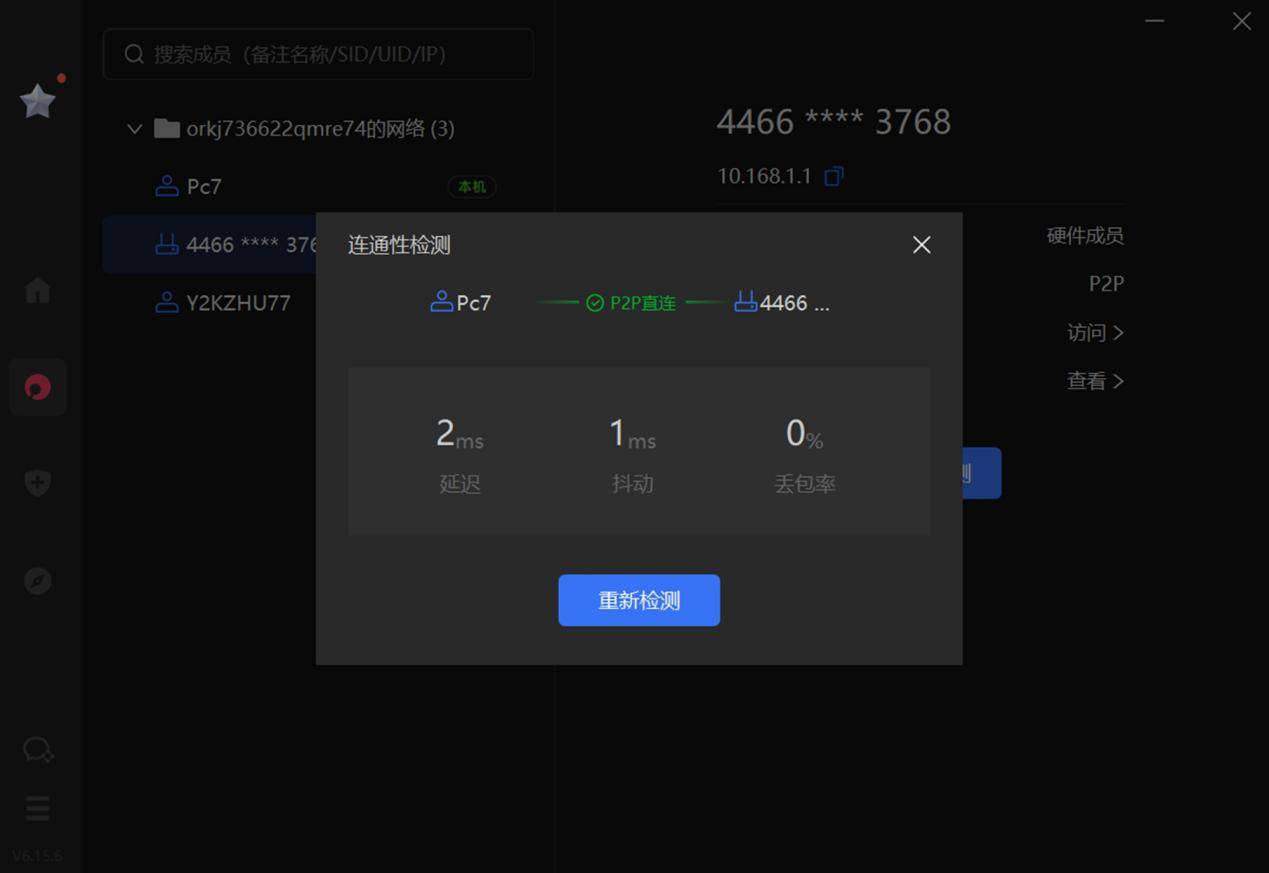Close the application window
The width and height of the screenshot is (1269, 873).
pos(1241,21)
